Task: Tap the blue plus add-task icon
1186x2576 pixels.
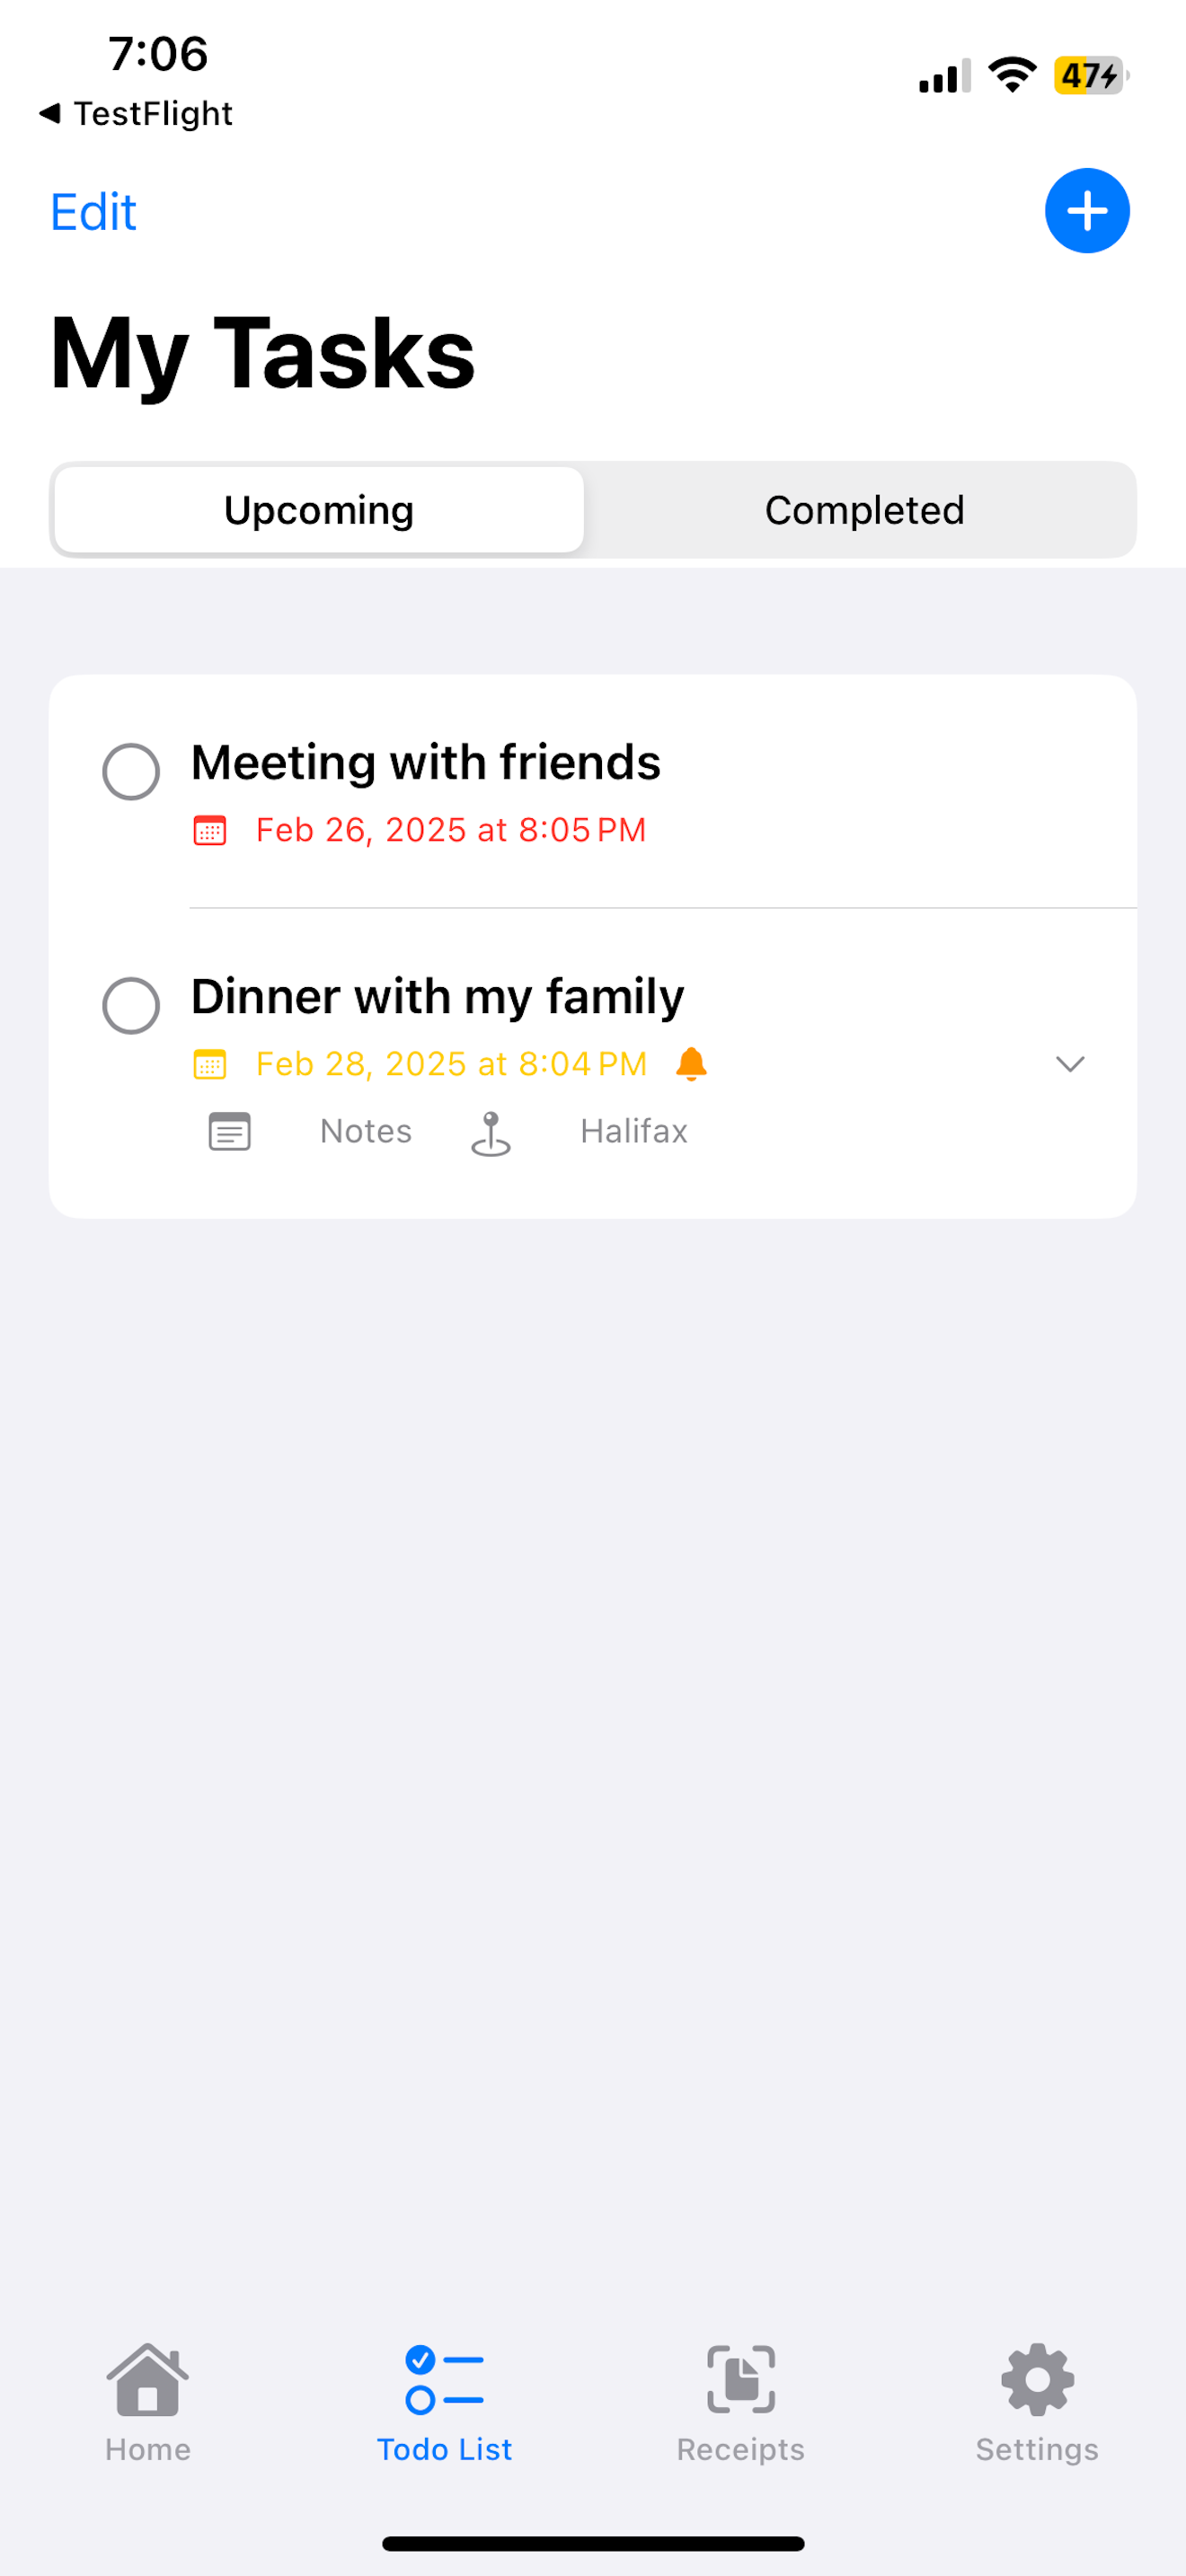Action: [1087, 211]
